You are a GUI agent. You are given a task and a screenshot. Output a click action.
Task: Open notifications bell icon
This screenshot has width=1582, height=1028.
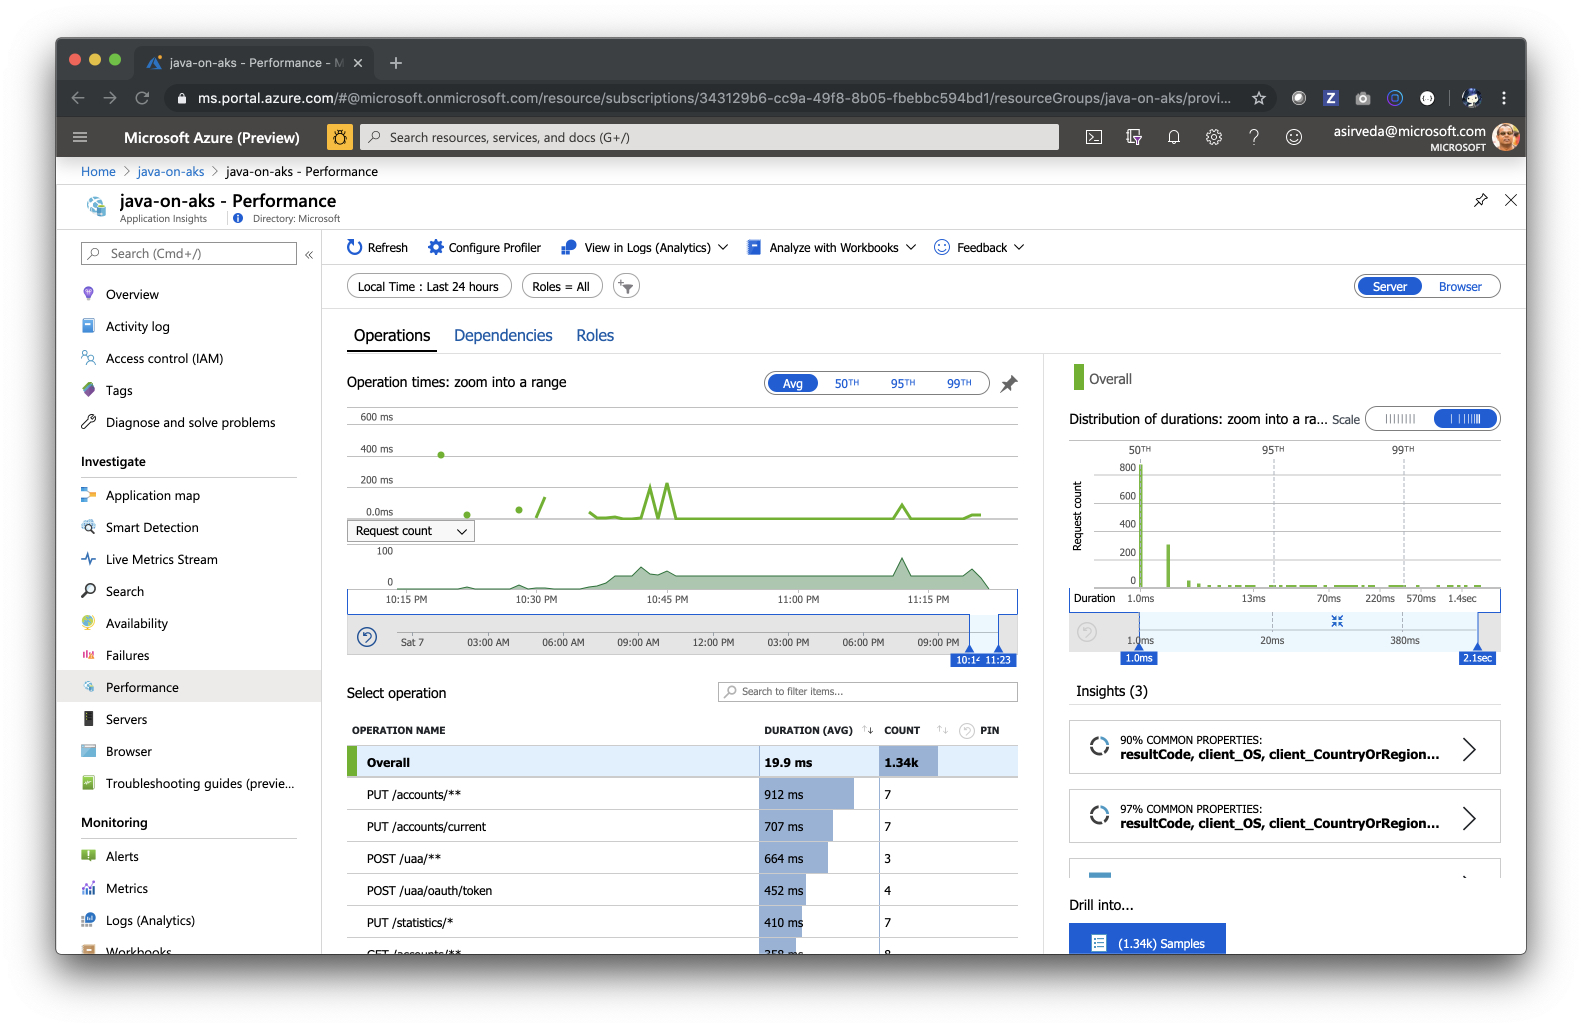click(1174, 137)
